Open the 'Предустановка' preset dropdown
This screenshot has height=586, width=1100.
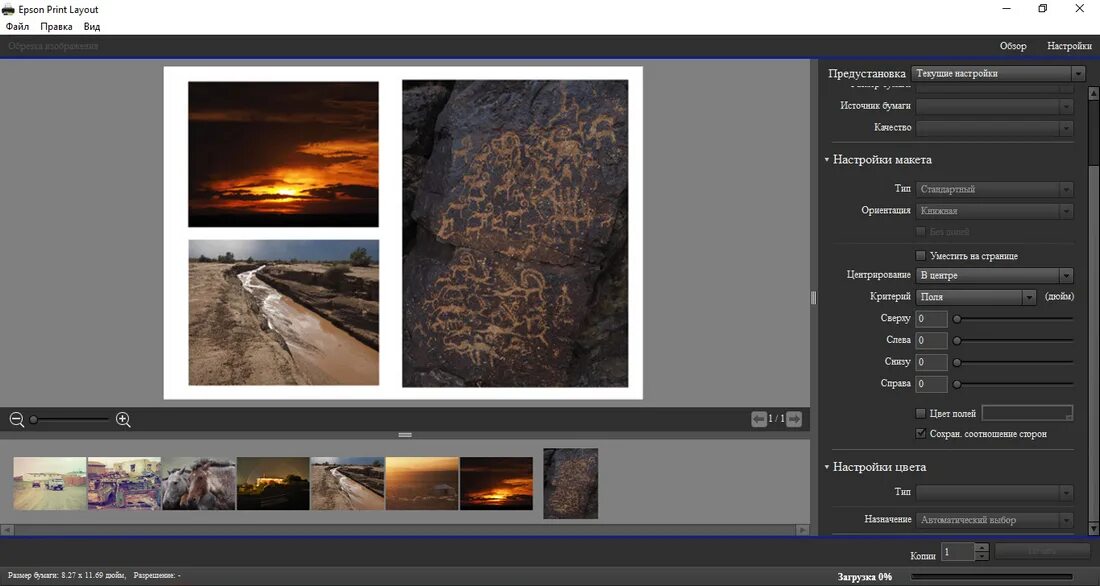tap(998, 73)
